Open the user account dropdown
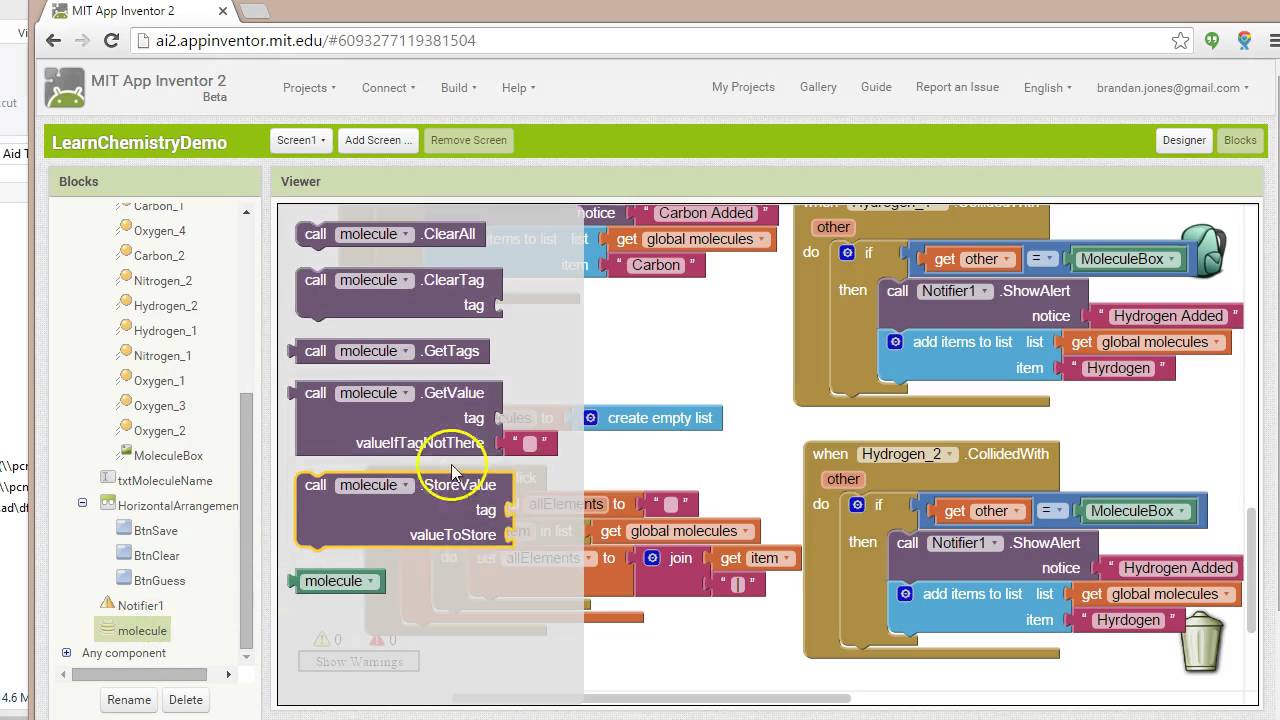Image resolution: width=1280 pixels, height=720 pixels. point(1173,88)
